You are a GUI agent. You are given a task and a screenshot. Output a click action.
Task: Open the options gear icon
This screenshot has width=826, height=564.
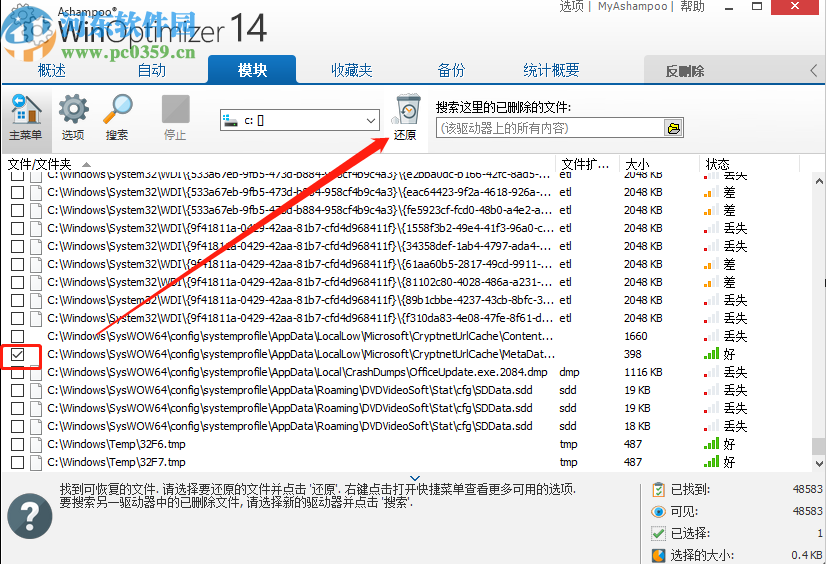tap(73, 109)
